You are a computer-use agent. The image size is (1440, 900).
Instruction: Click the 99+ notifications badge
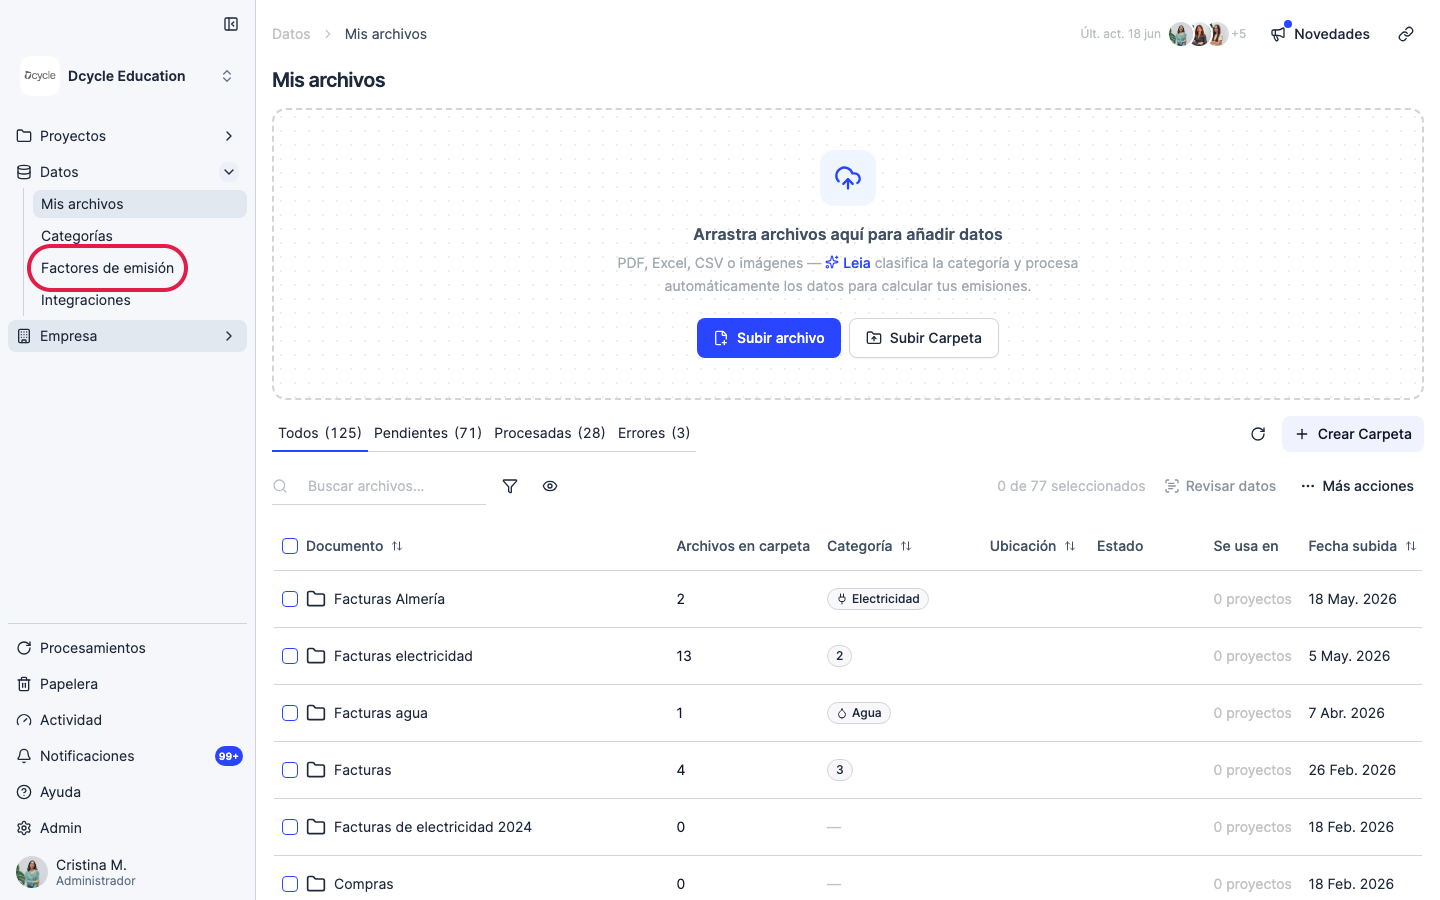[x=229, y=756]
